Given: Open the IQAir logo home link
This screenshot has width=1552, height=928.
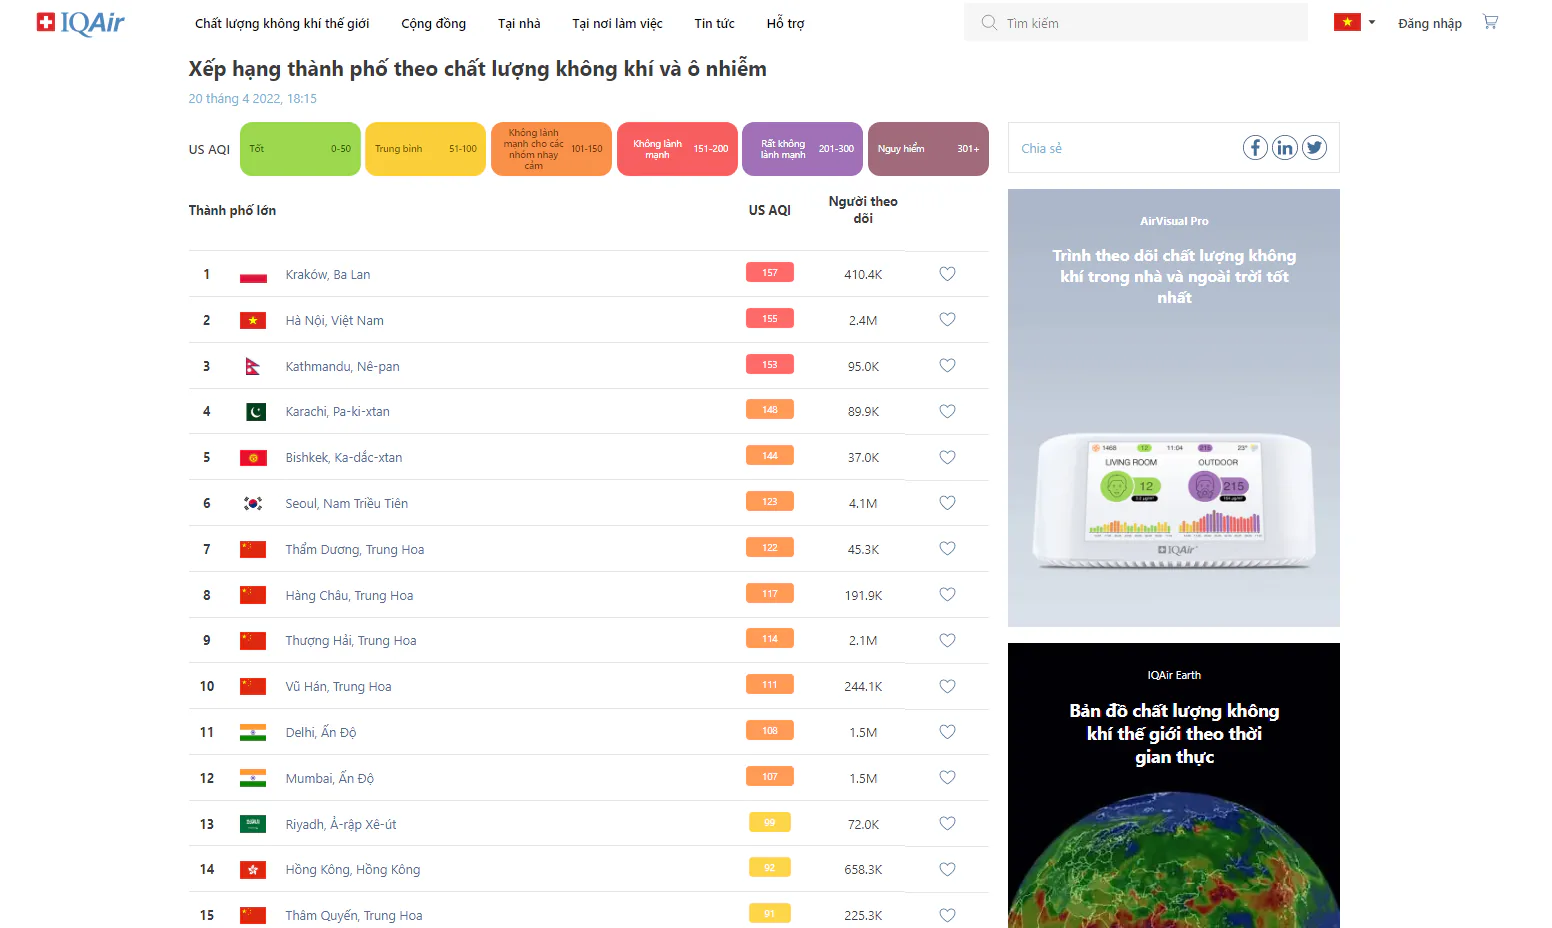Looking at the screenshot, I should pyautogui.click(x=81, y=22).
